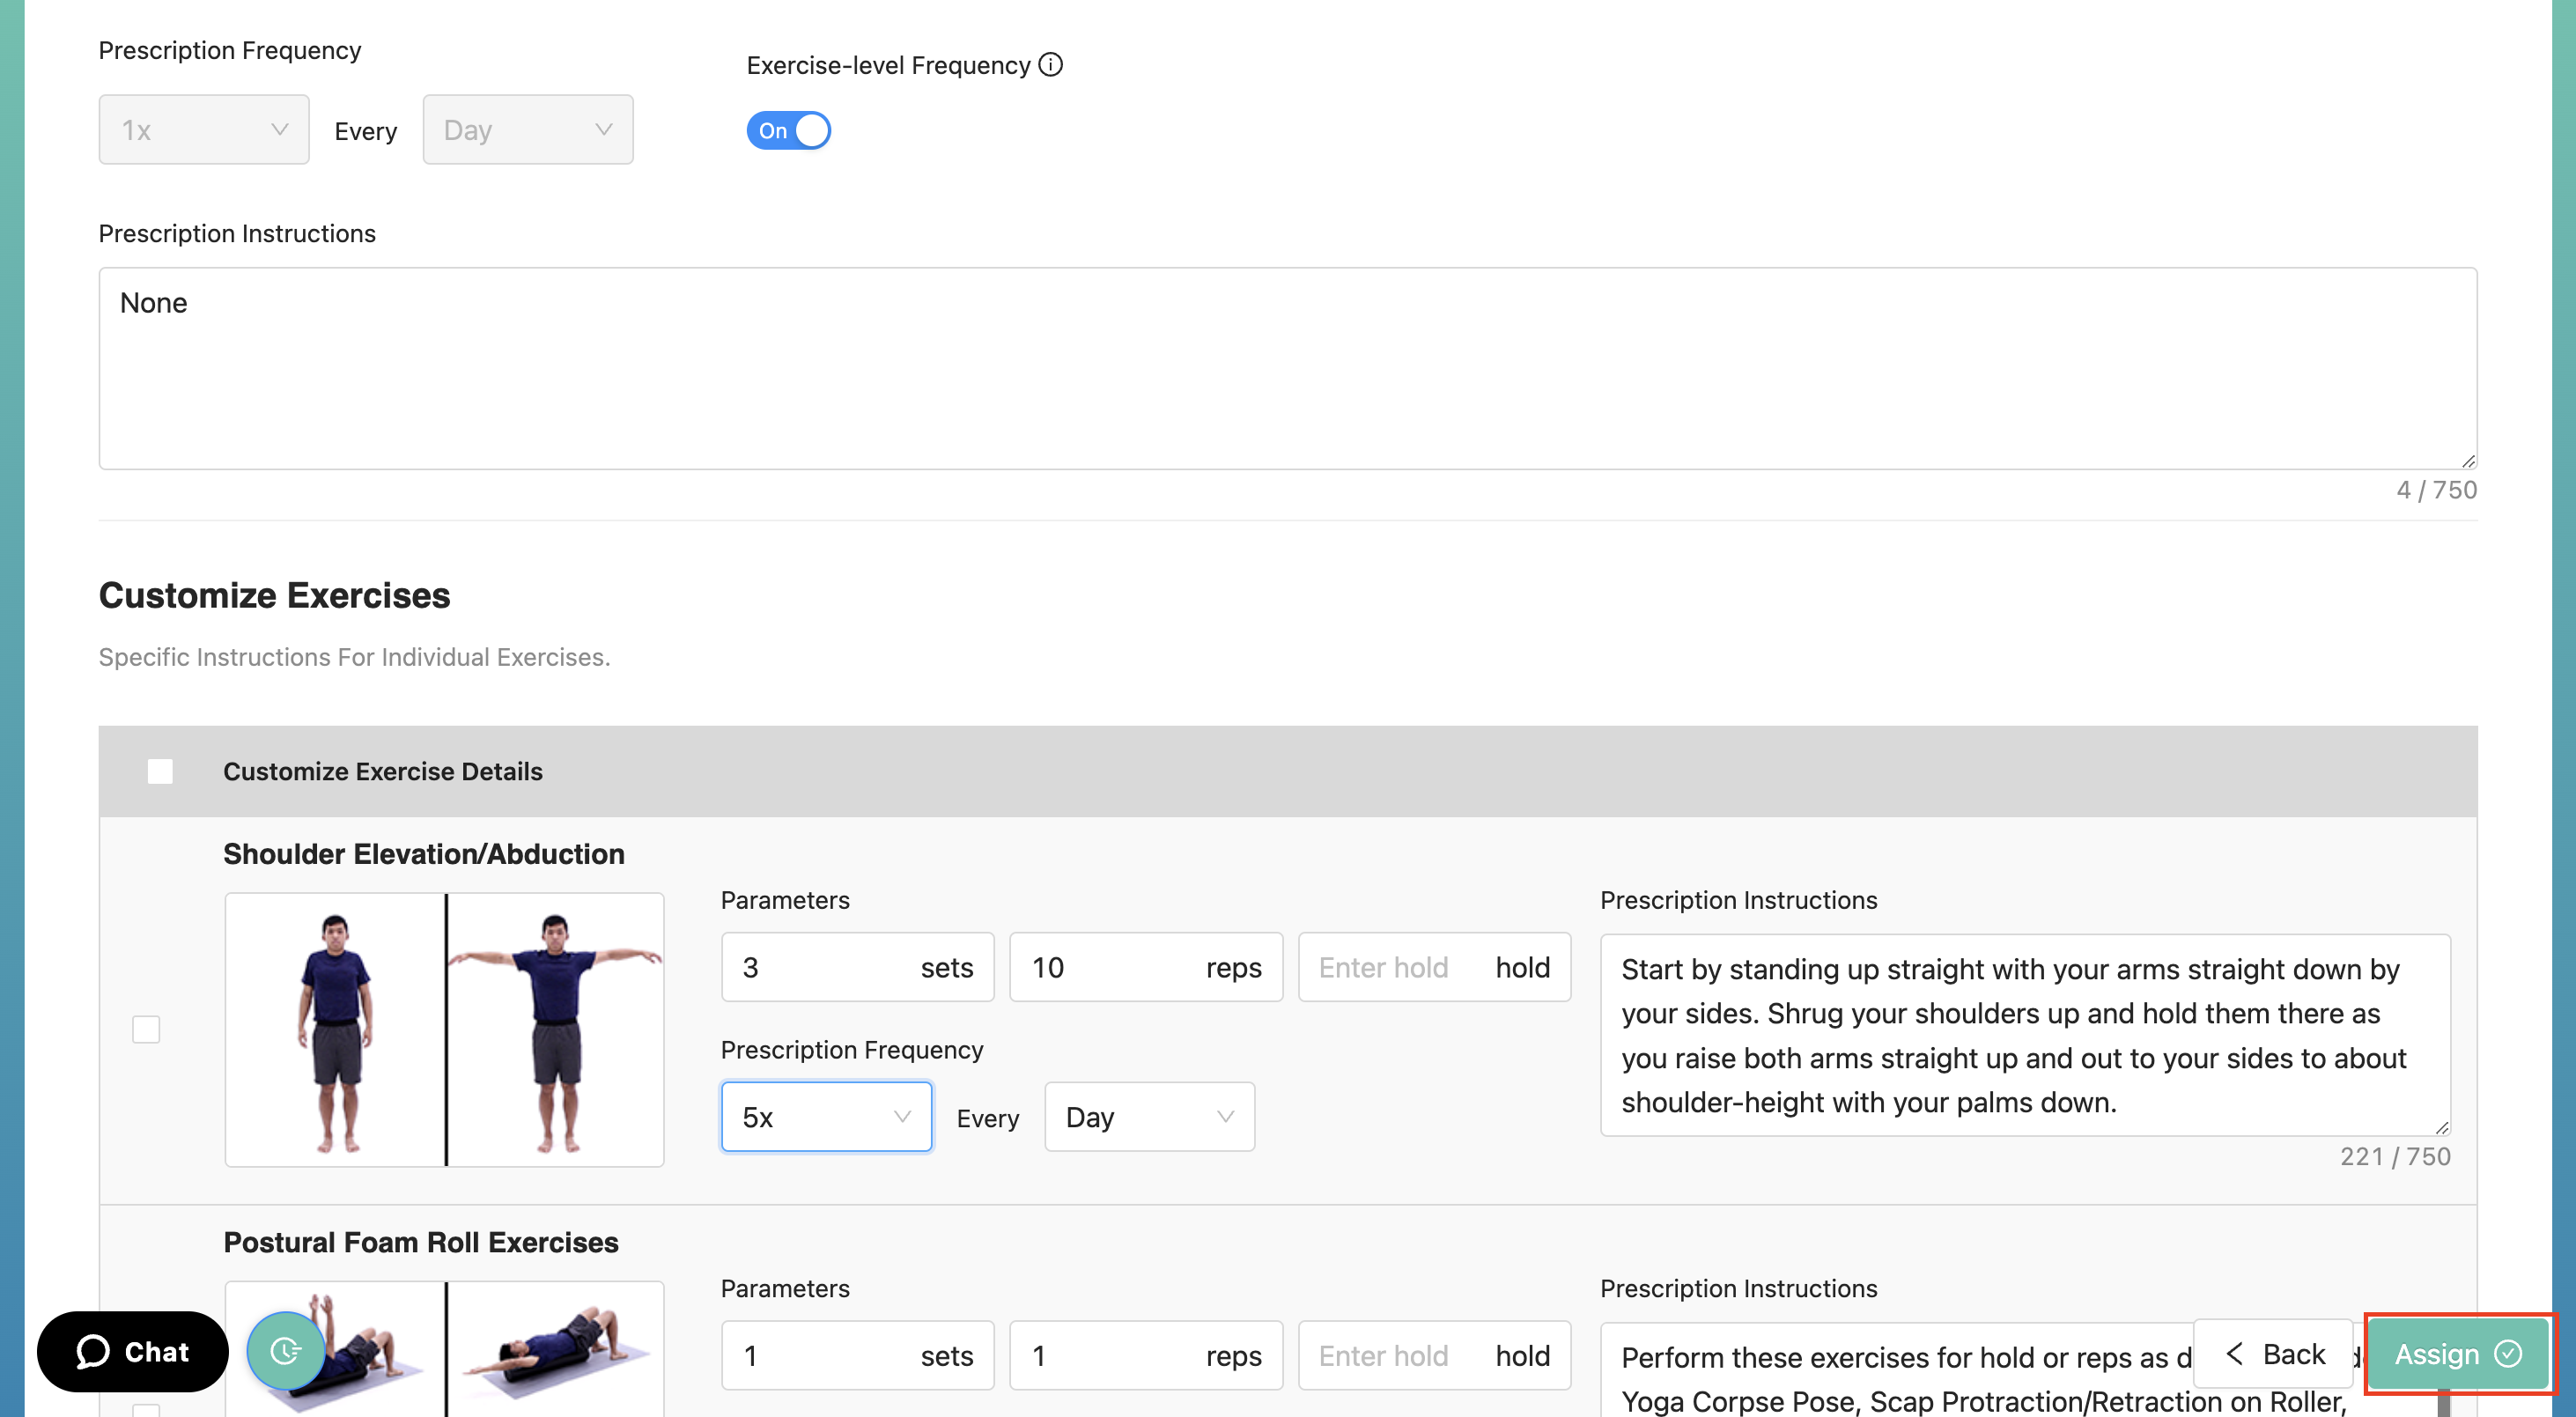Viewport: 2576px width, 1417px height.
Task: Click the Assign checkmark icon
Action: (x=2508, y=1353)
